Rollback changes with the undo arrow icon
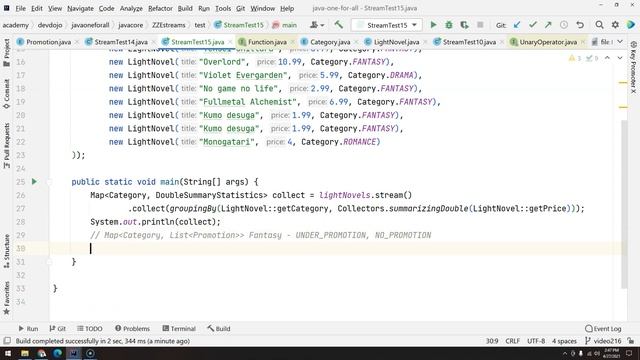 [x=580, y=25]
